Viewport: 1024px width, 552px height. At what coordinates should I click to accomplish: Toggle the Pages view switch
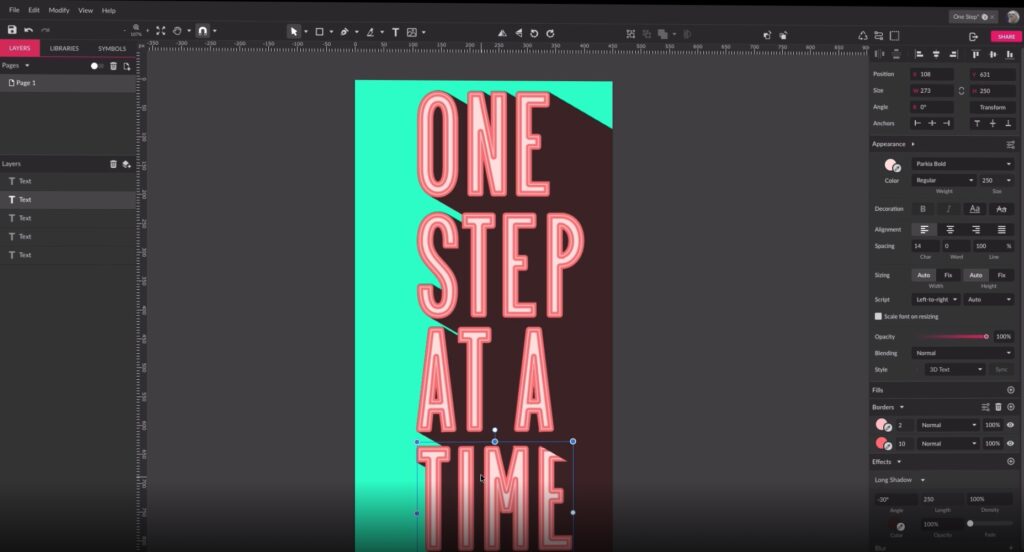97,66
